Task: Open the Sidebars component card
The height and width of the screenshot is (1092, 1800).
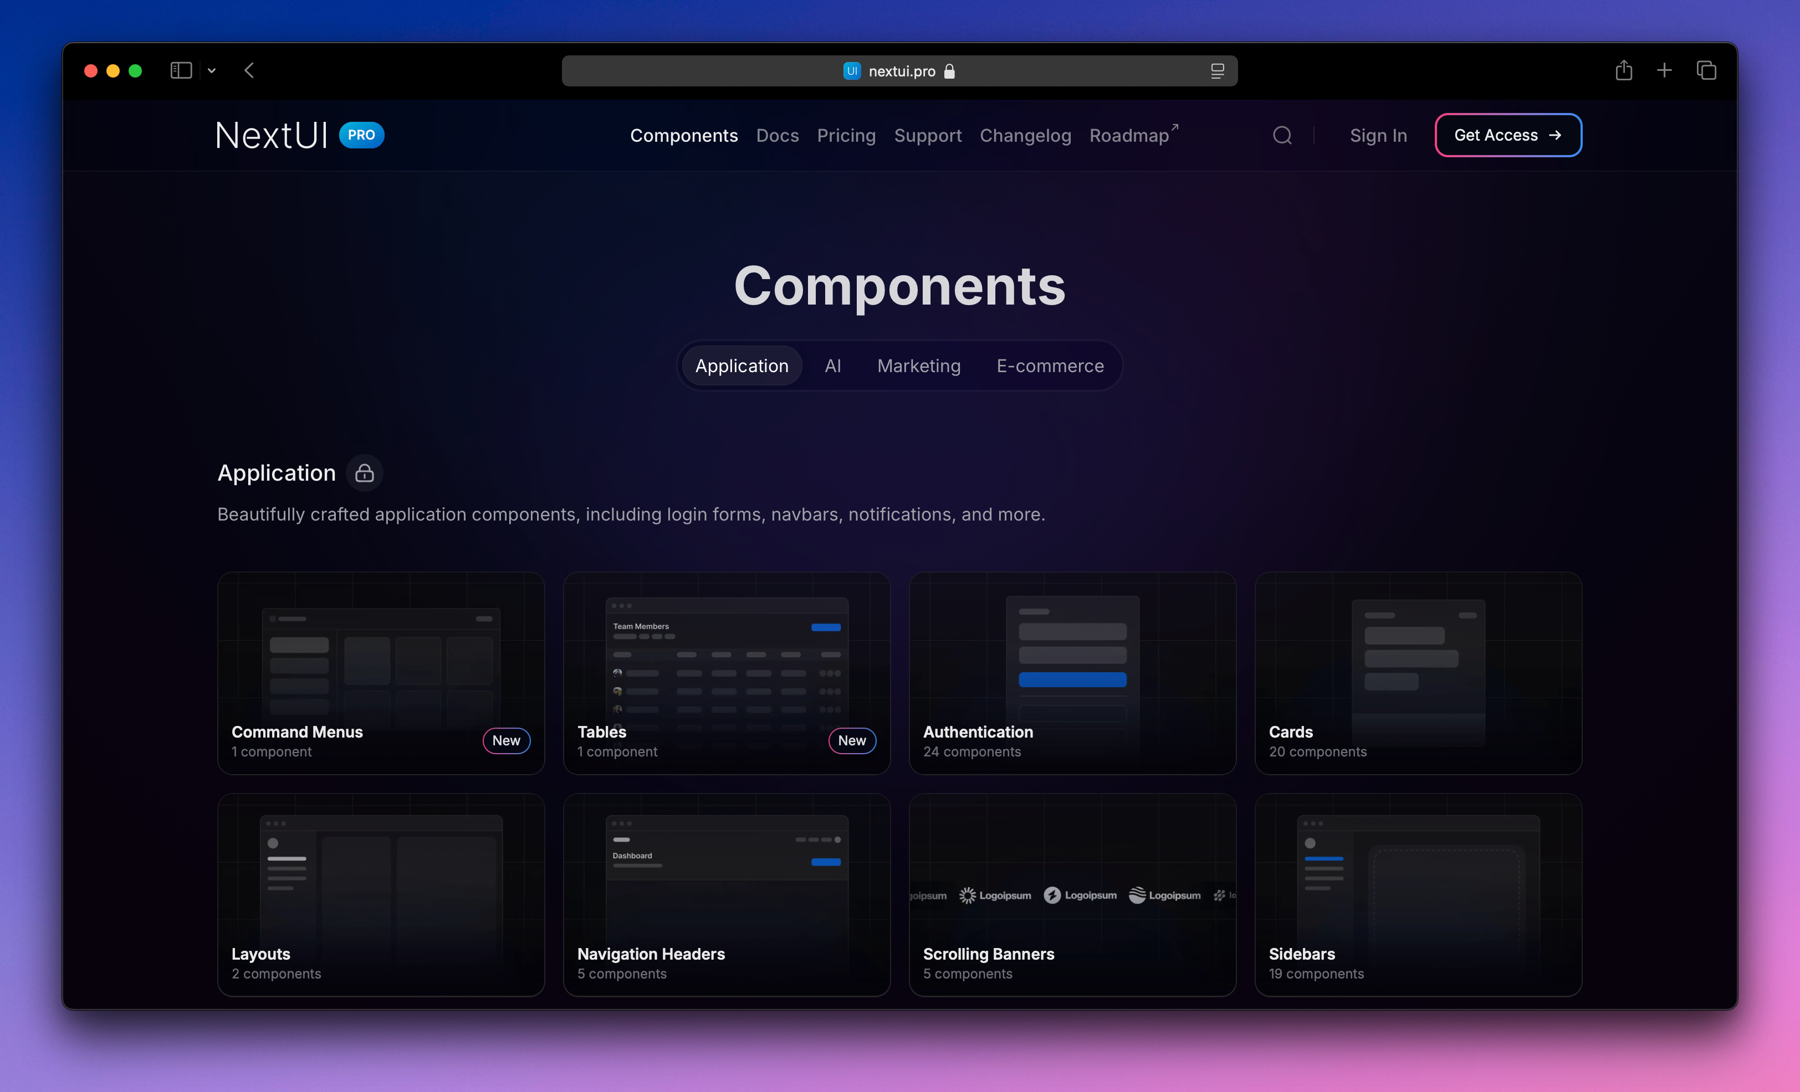Action: (1418, 895)
